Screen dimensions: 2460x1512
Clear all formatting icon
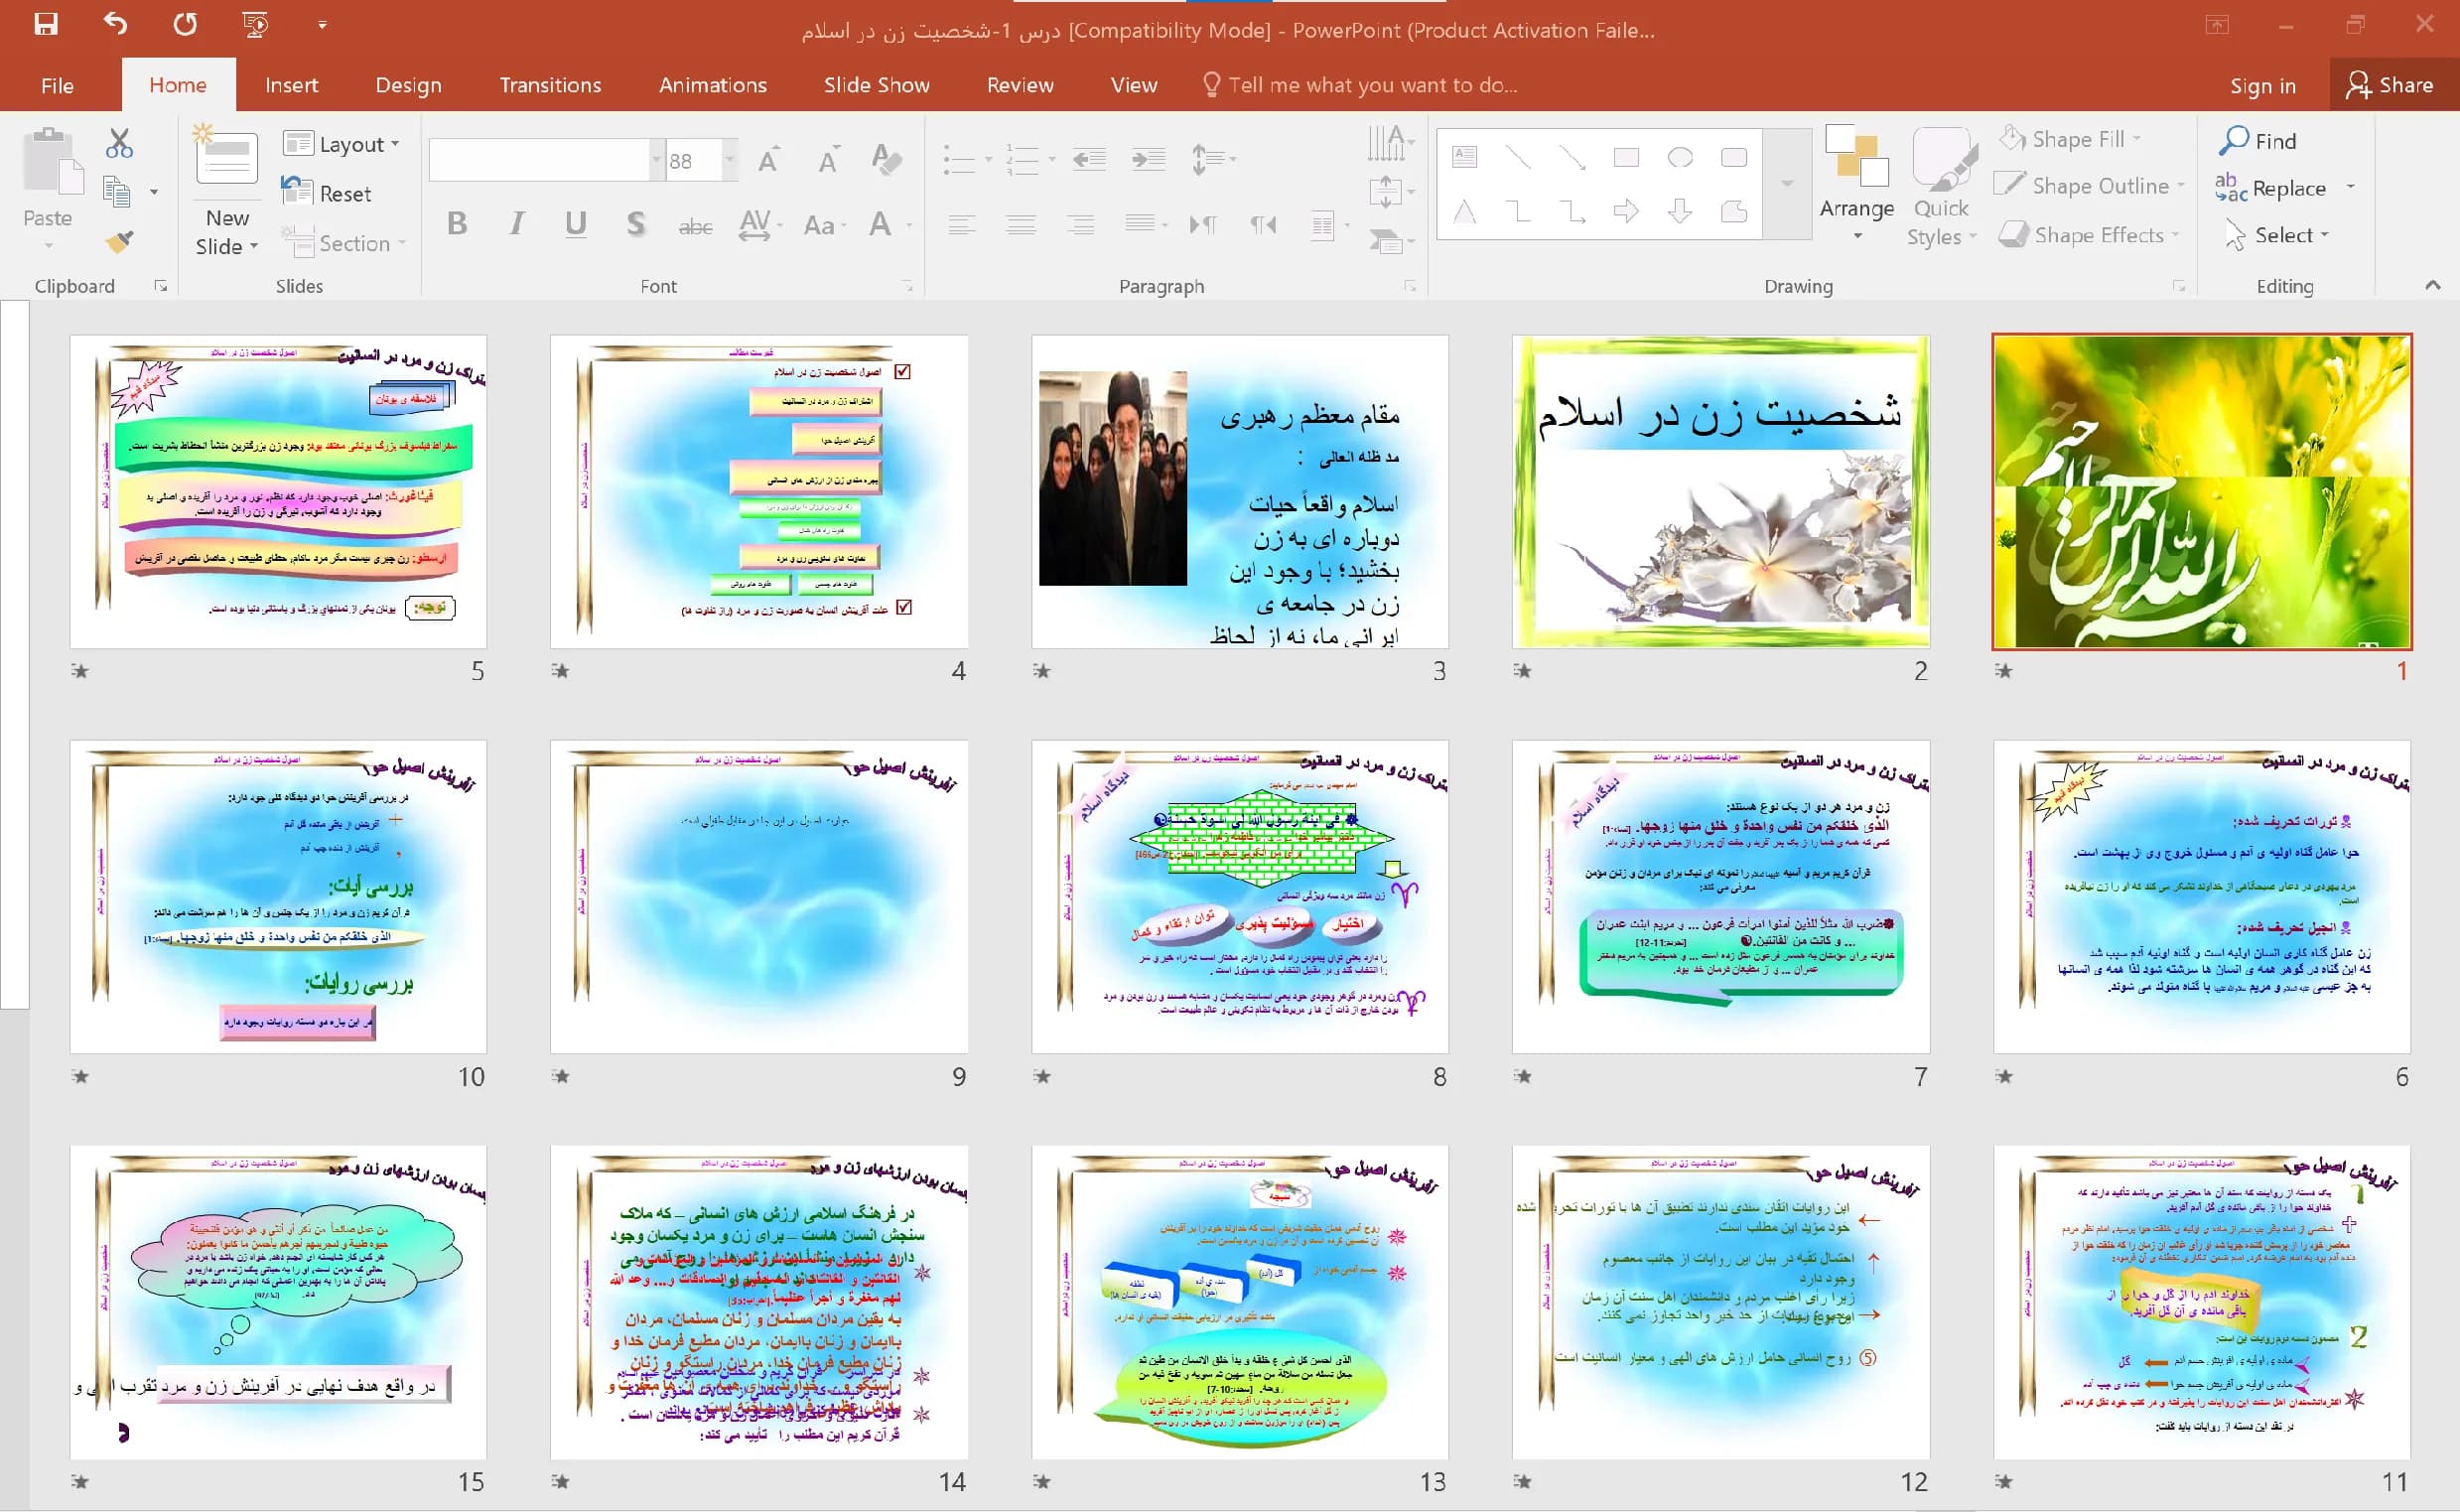pyautogui.click(x=886, y=160)
